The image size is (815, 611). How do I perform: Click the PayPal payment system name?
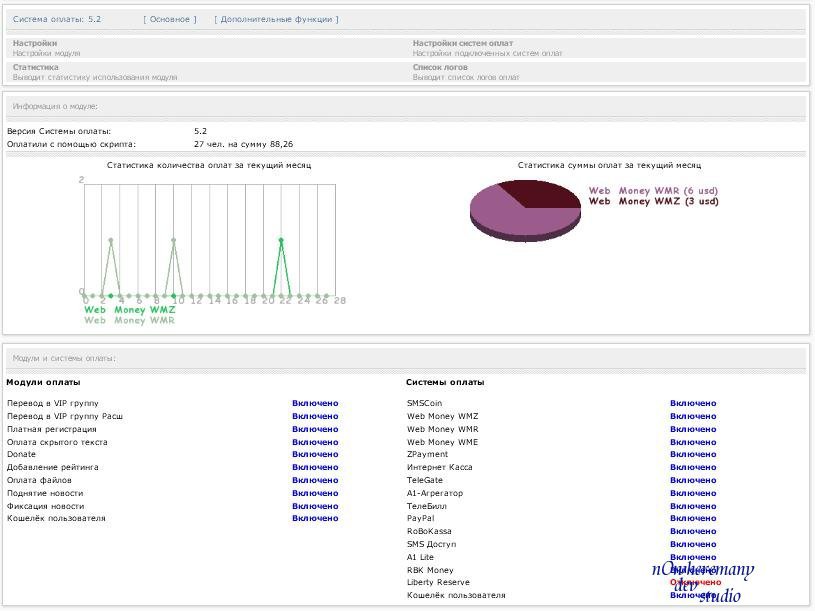click(420, 518)
